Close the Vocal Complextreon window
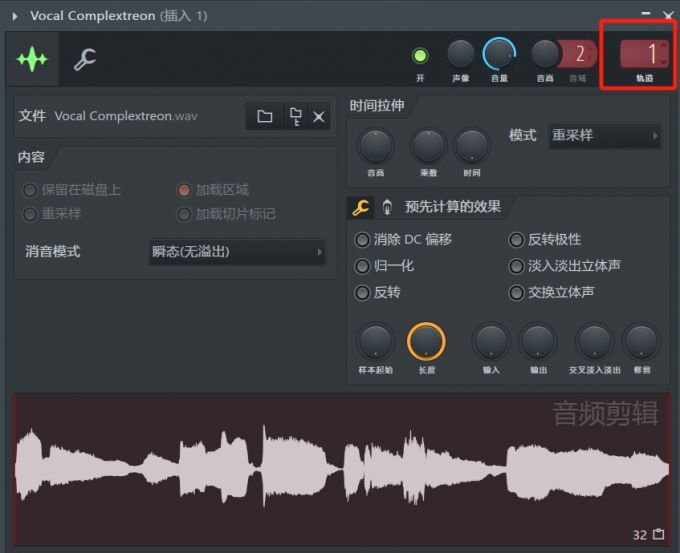 coord(668,16)
